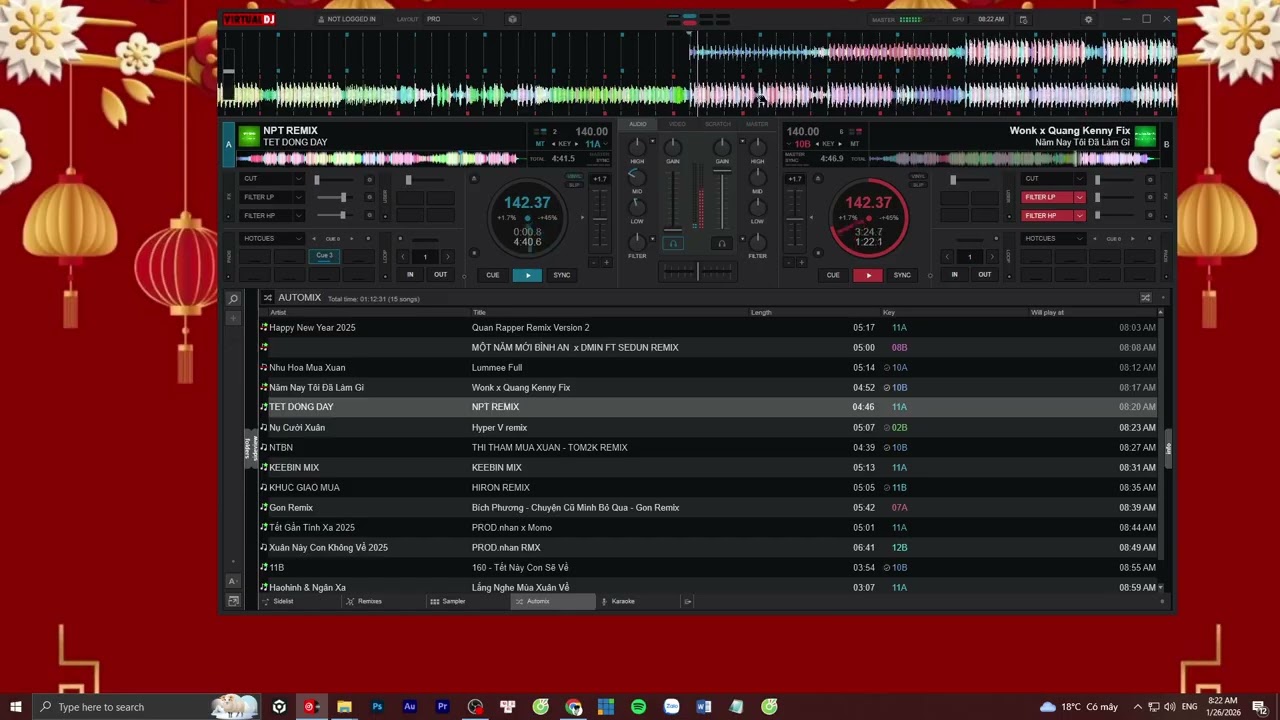Select the Nụ Cười Xuân track row
The height and width of the screenshot is (720, 1280).
tap(709, 427)
